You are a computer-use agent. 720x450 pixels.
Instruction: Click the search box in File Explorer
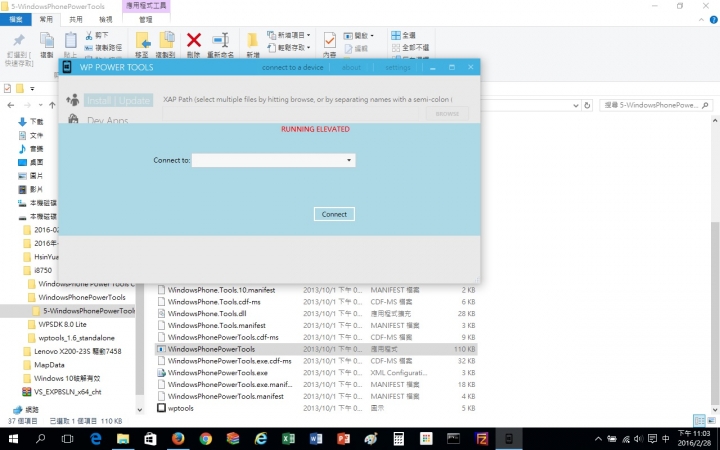(x=656, y=105)
